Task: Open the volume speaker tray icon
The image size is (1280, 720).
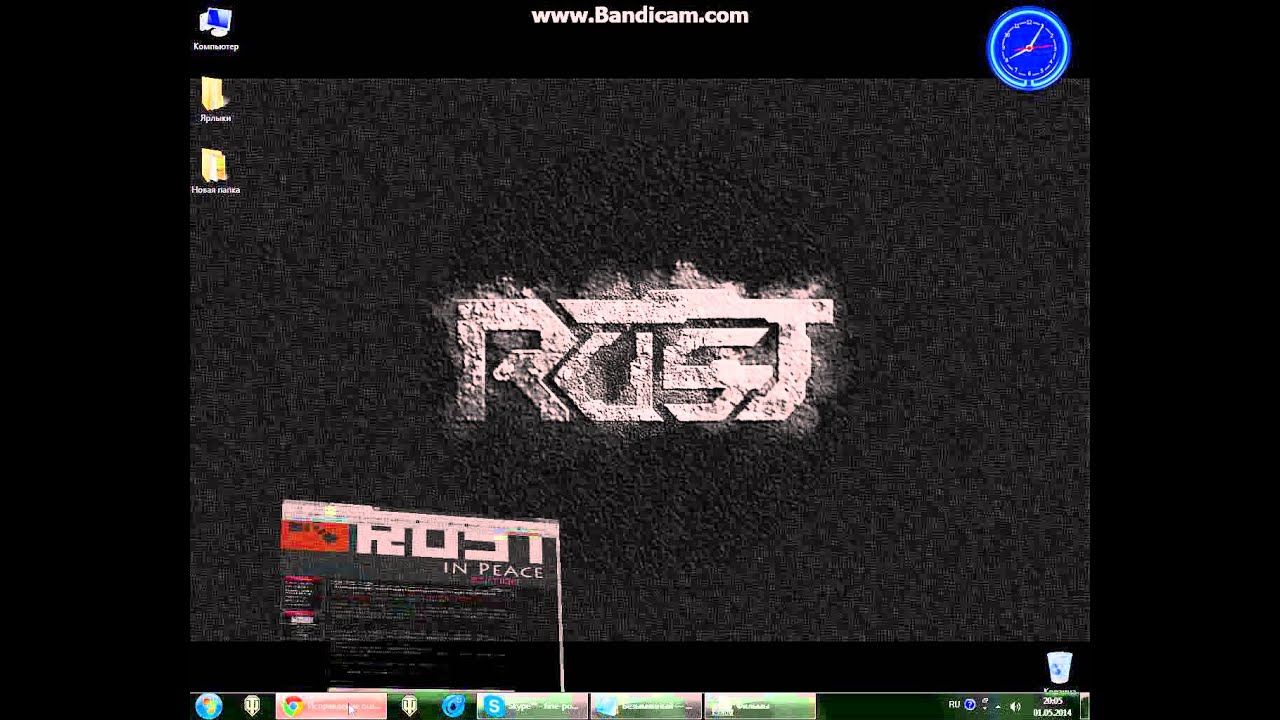Action: [x=1016, y=706]
